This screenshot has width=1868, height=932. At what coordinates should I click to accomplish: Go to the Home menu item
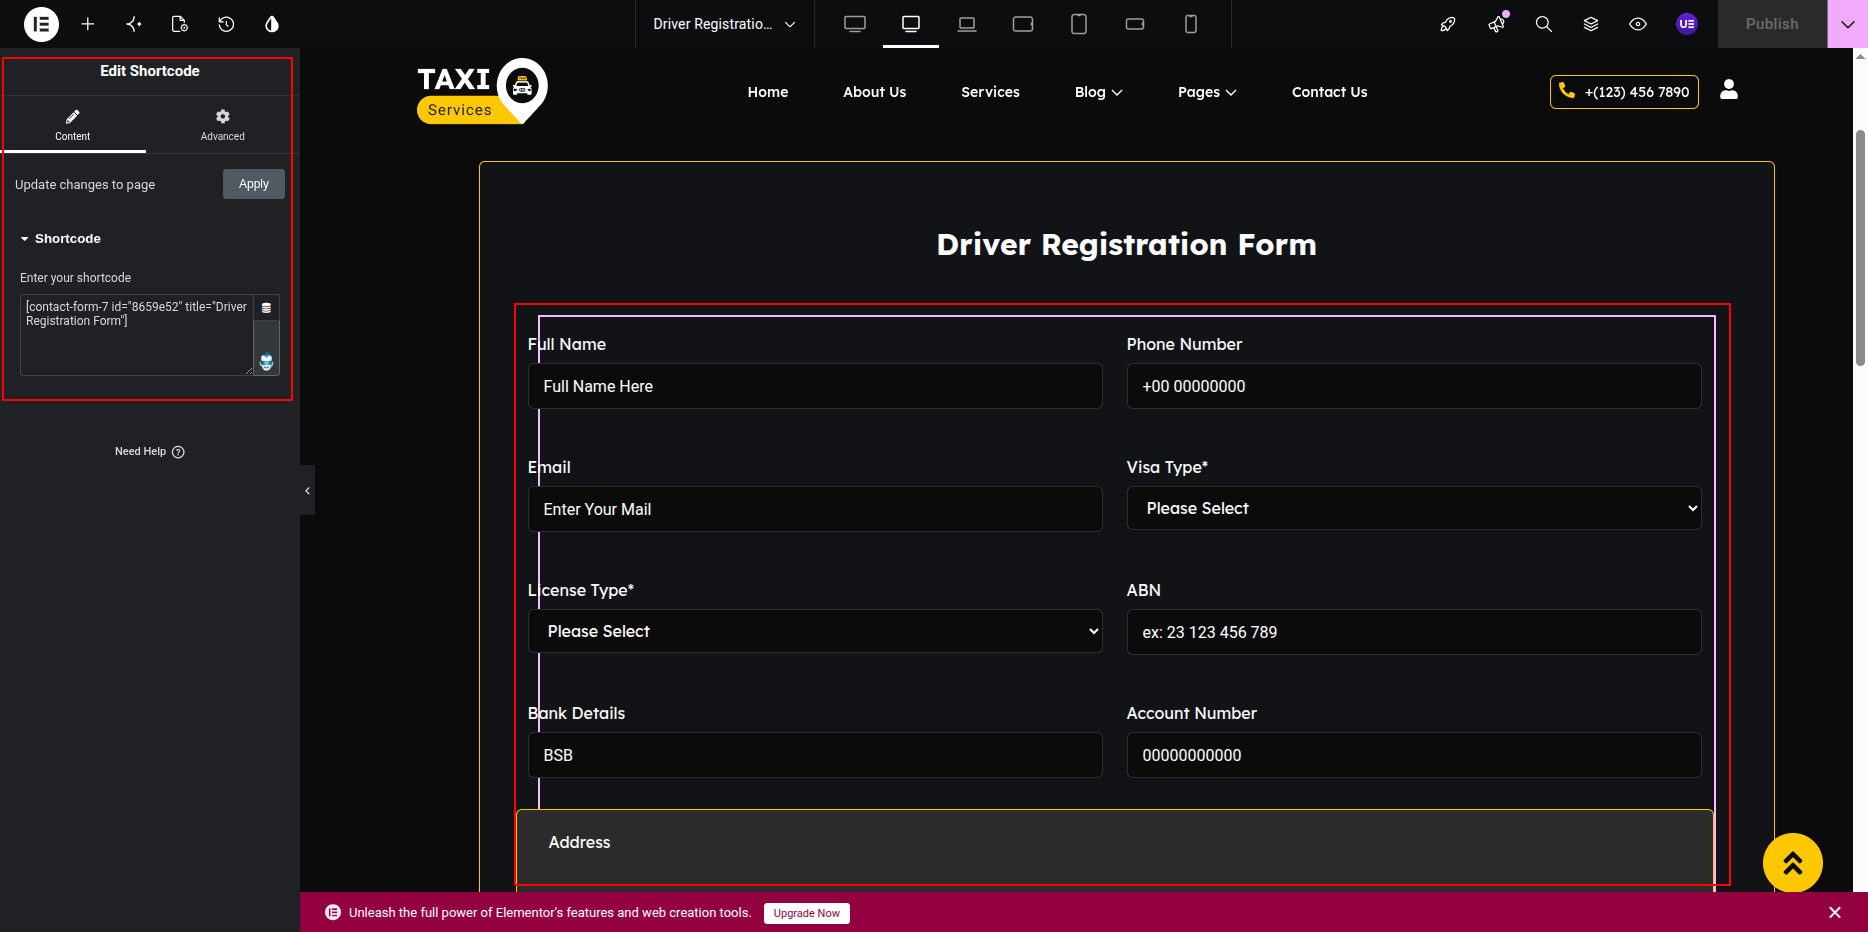click(x=768, y=92)
